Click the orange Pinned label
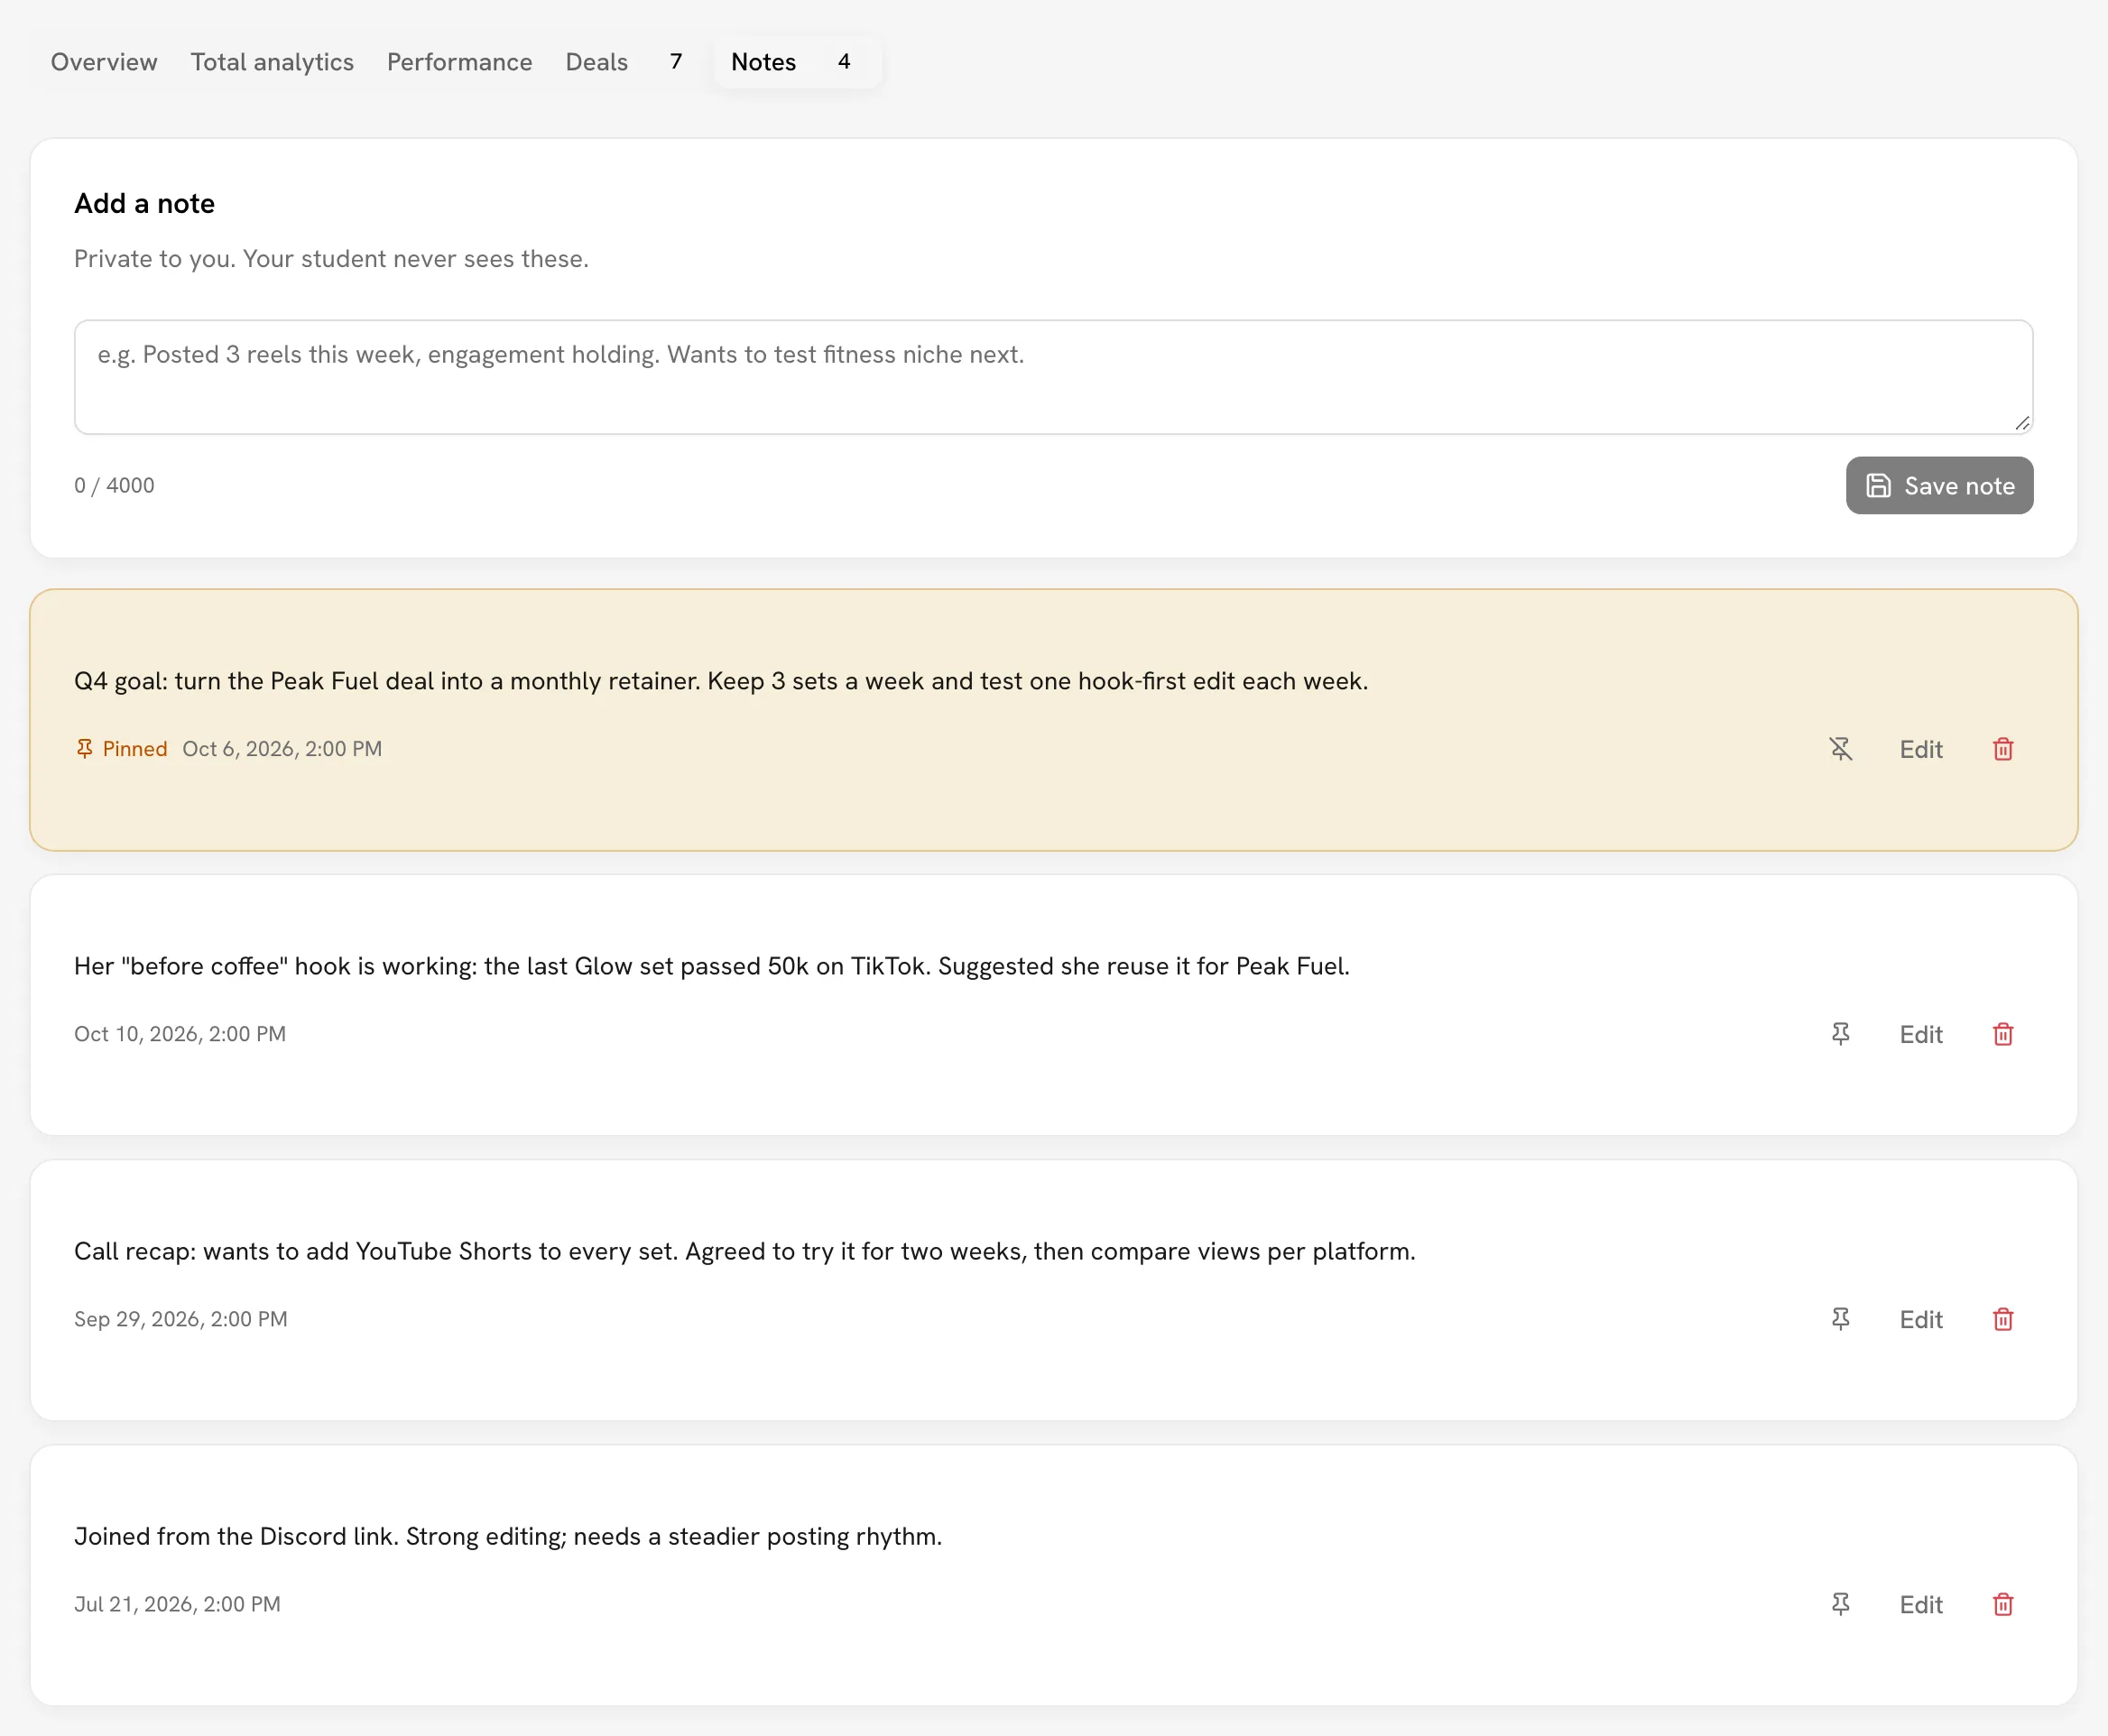 pyautogui.click(x=121, y=749)
